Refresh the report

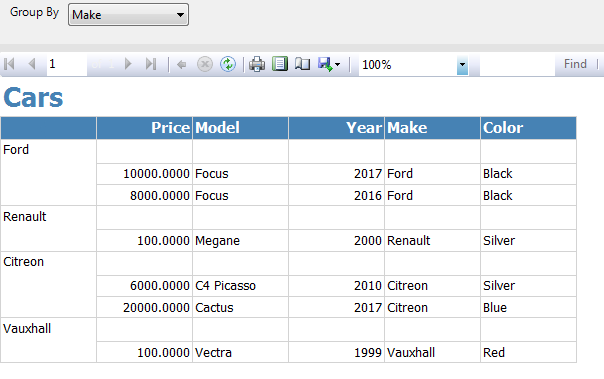coord(228,64)
